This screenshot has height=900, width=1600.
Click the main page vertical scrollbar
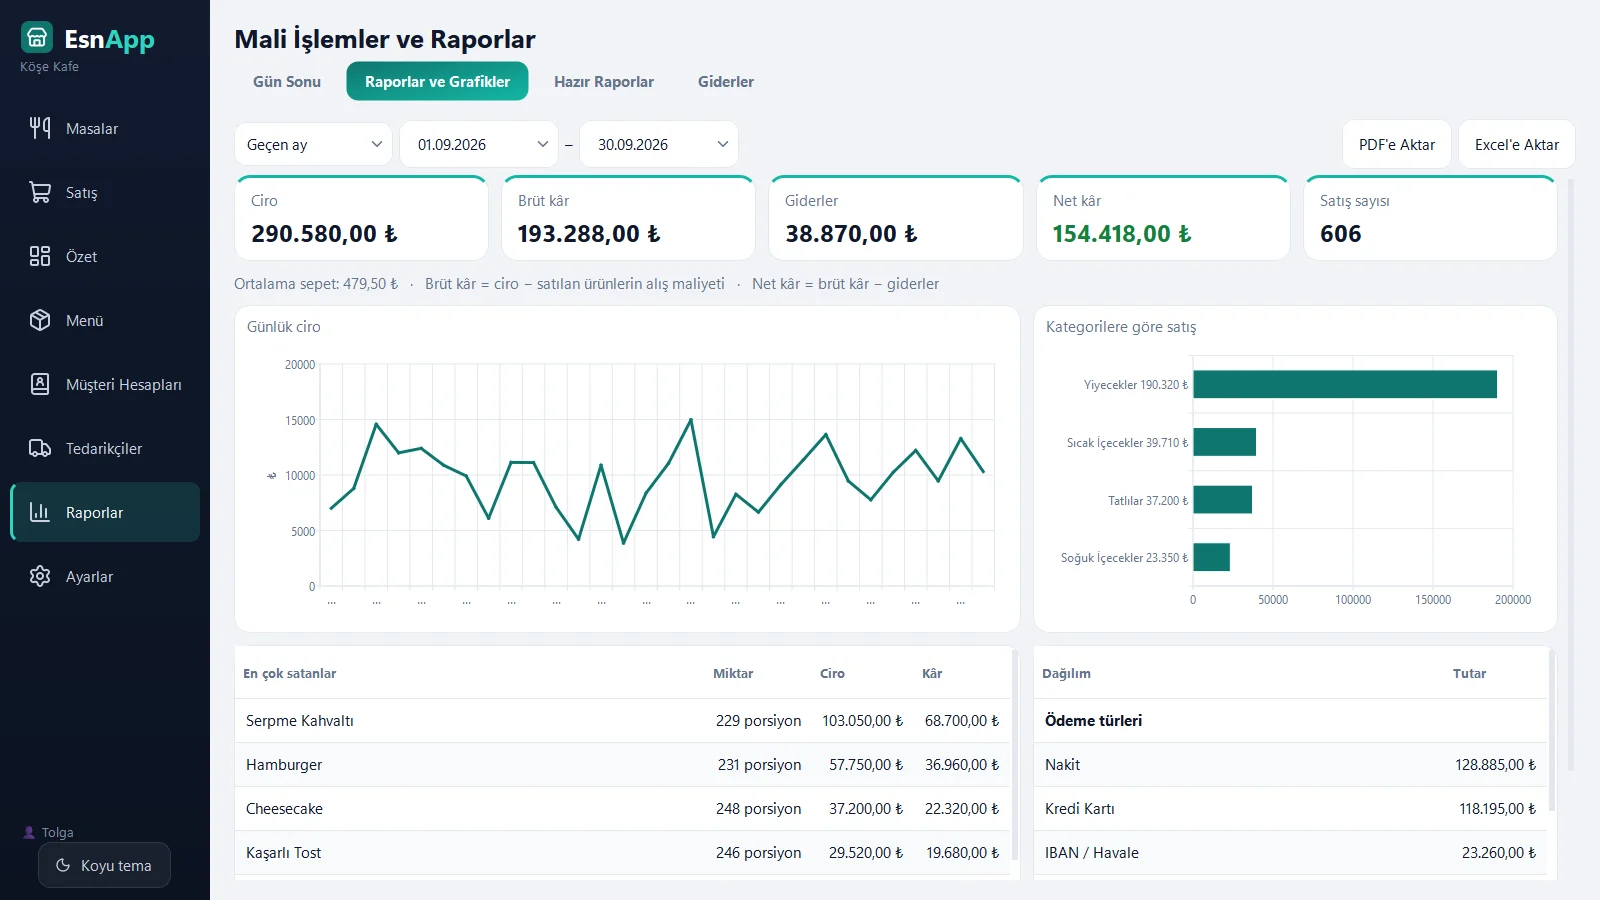pyautogui.click(x=1571, y=475)
